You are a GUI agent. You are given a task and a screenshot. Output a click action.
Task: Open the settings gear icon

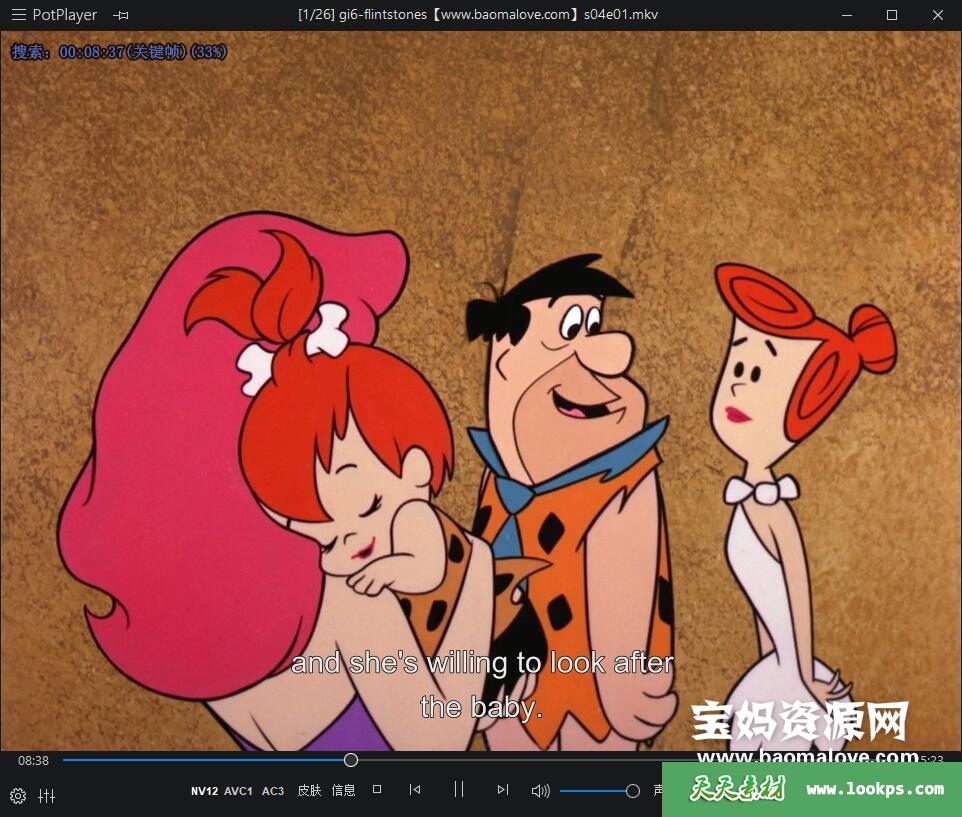pos(18,796)
